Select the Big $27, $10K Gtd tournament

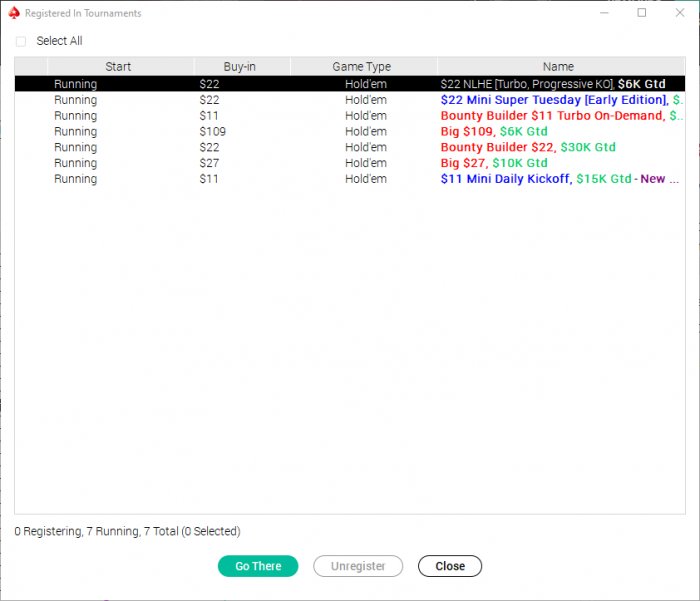click(350, 163)
